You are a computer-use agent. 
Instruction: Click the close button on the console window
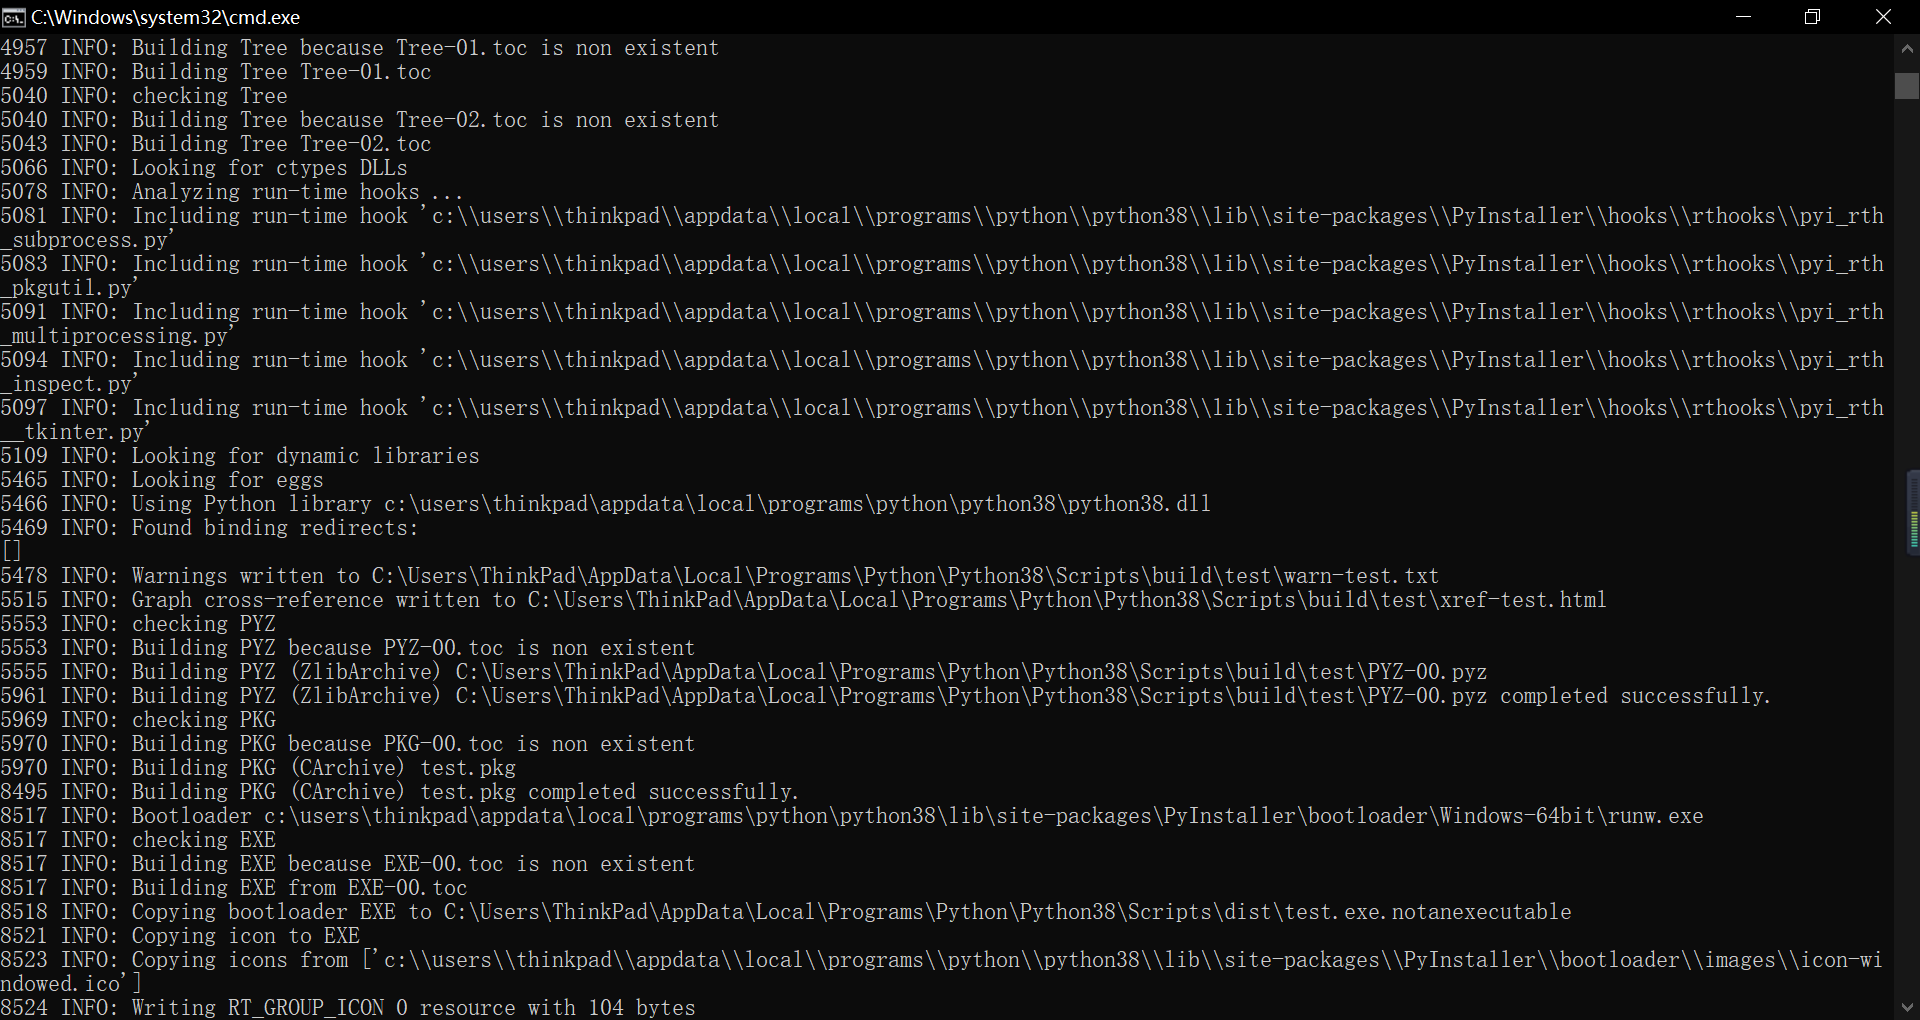(1884, 16)
